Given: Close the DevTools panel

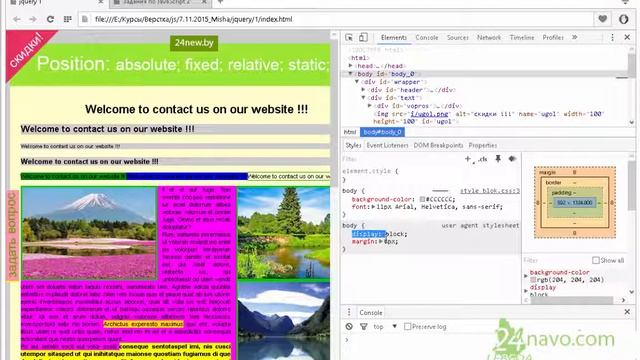Looking at the screenshot, I should 627,38.
